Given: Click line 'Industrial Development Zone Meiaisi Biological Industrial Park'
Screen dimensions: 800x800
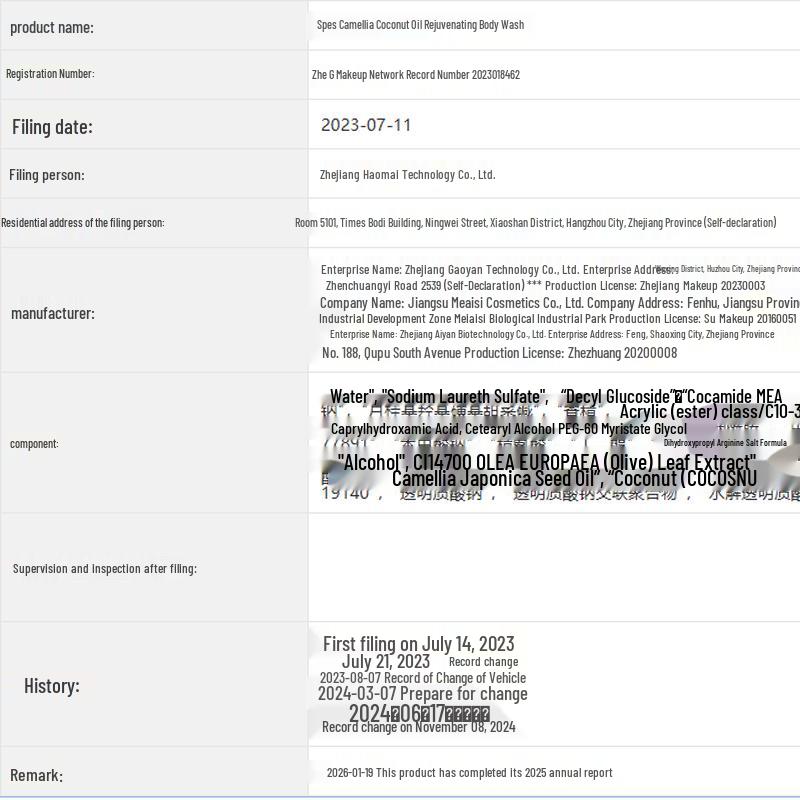Looking at the screenshot, I should click(558, 319).
